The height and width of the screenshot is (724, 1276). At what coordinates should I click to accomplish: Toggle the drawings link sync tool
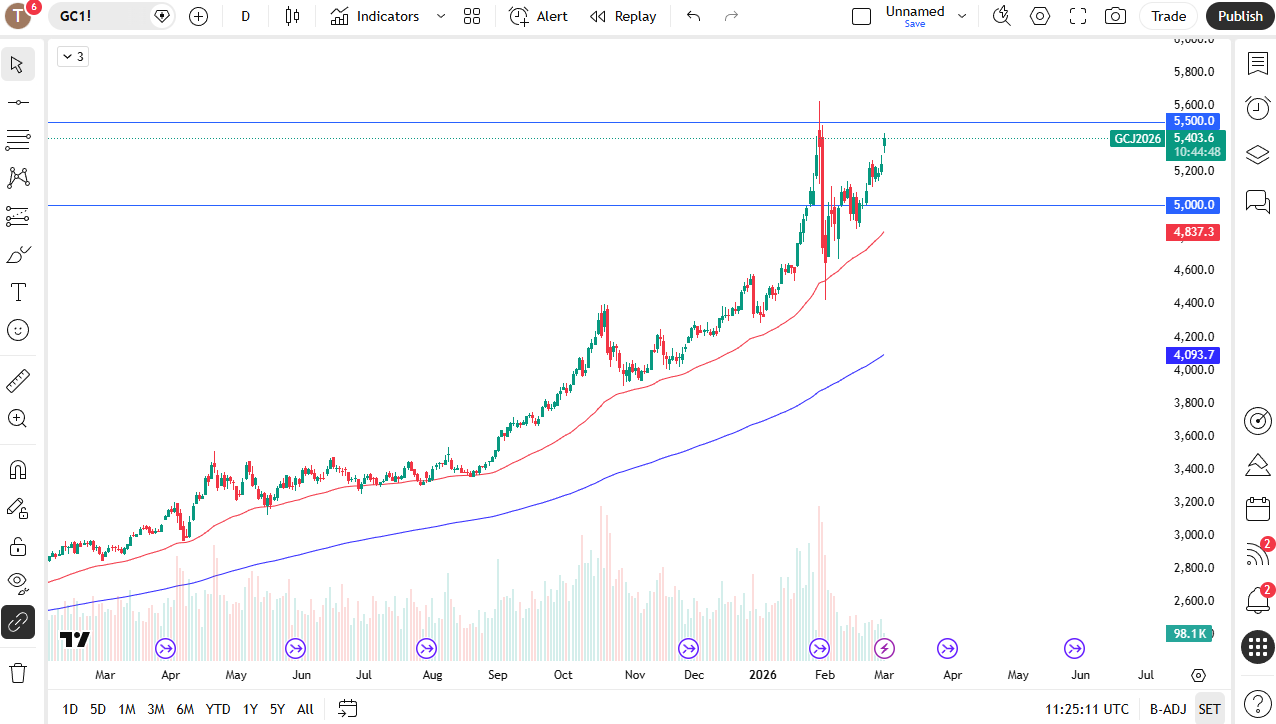pos(17,622)
